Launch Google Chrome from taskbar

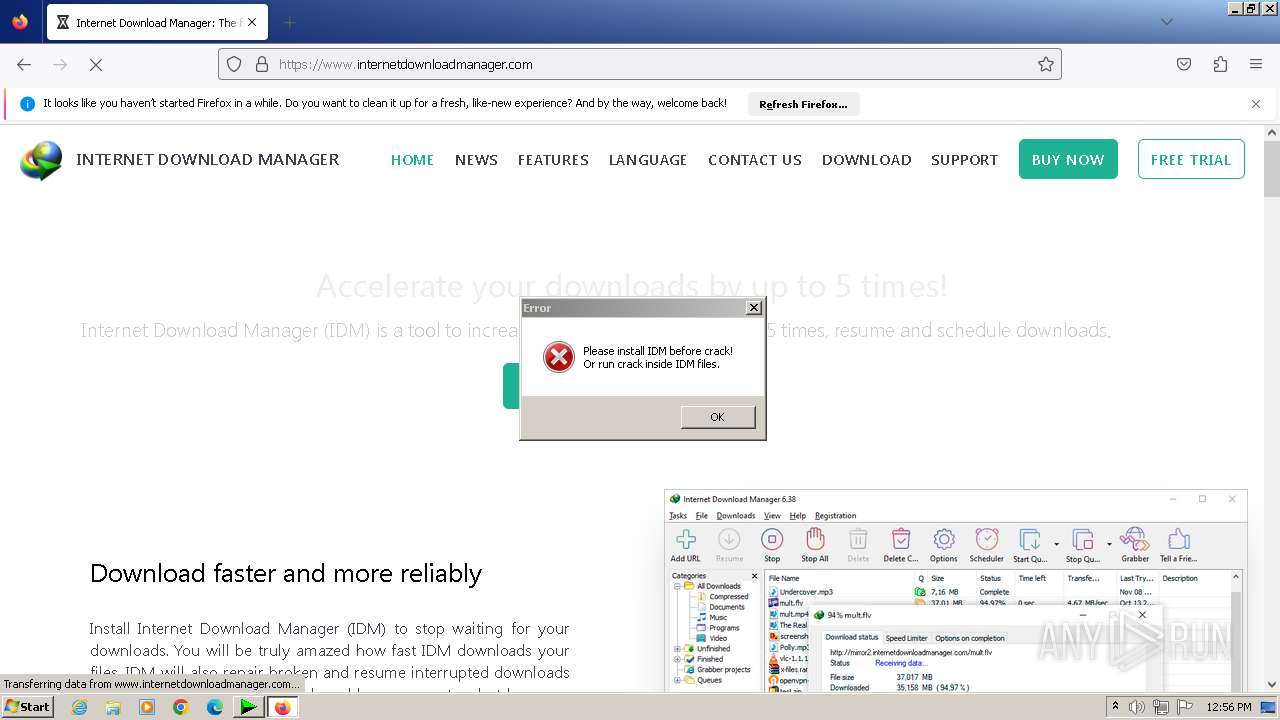pos(181,707)
